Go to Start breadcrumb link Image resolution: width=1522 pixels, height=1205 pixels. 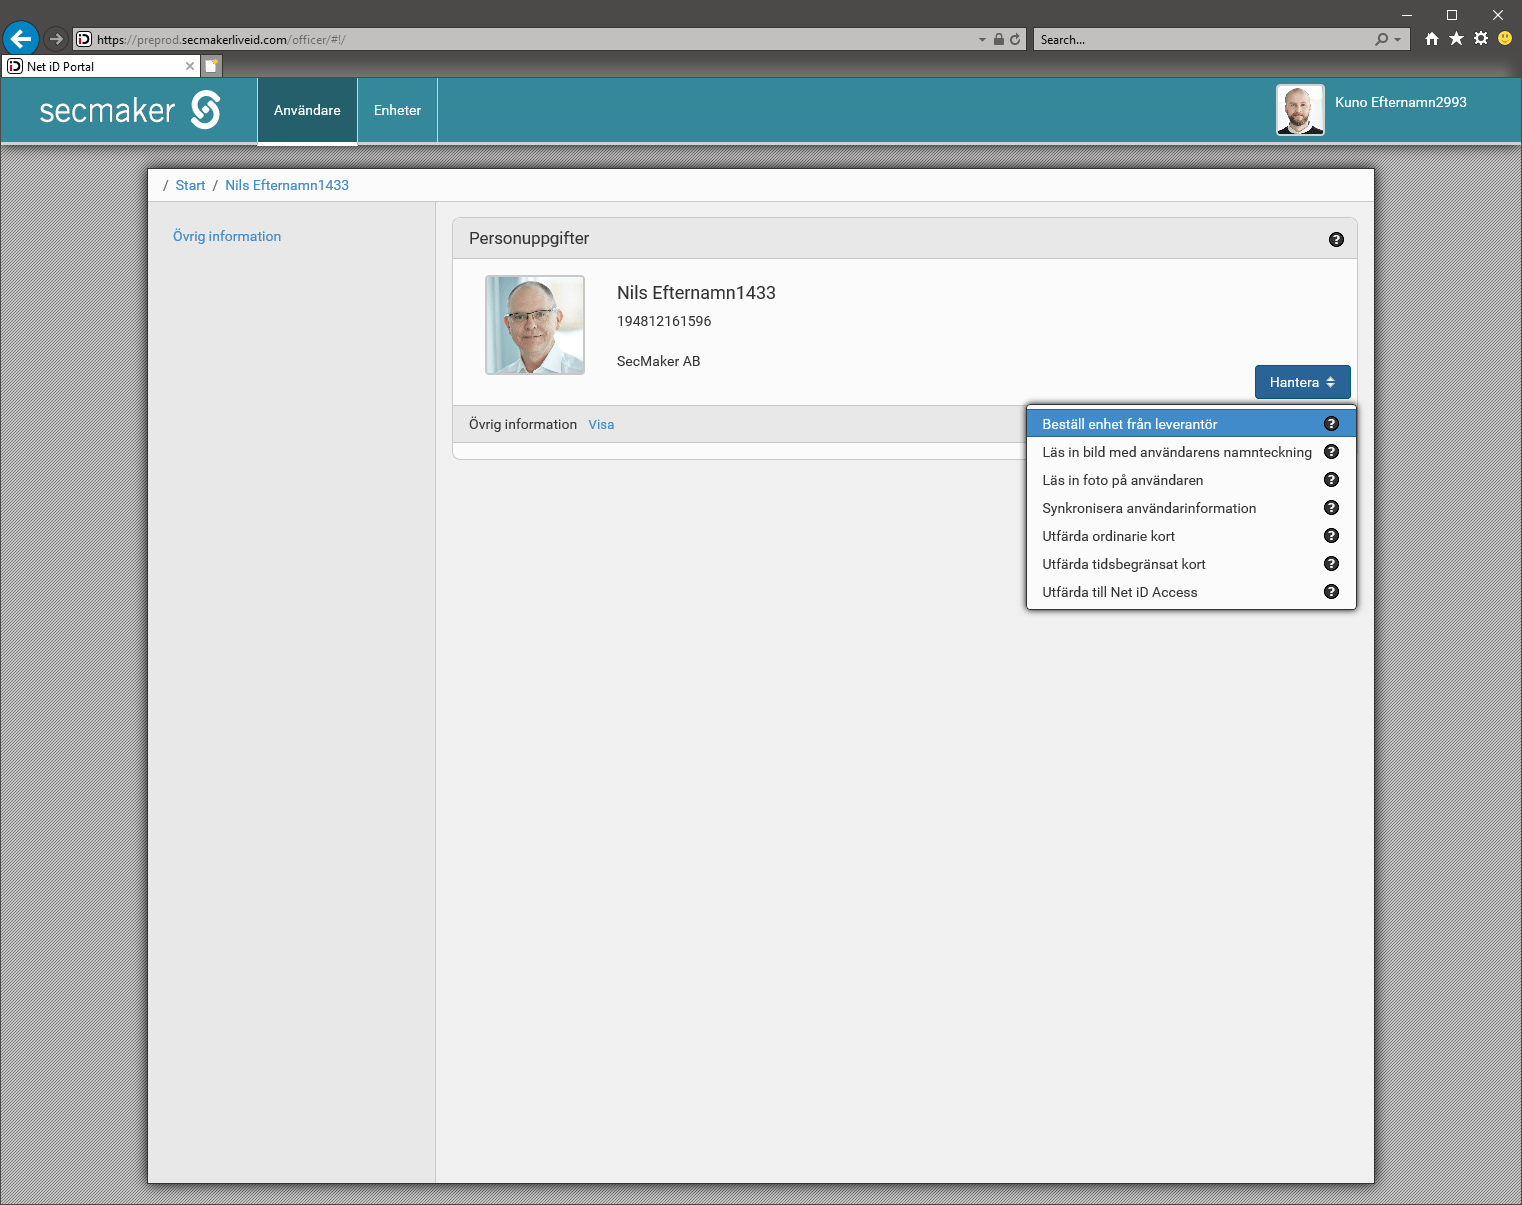coord(190,185)
